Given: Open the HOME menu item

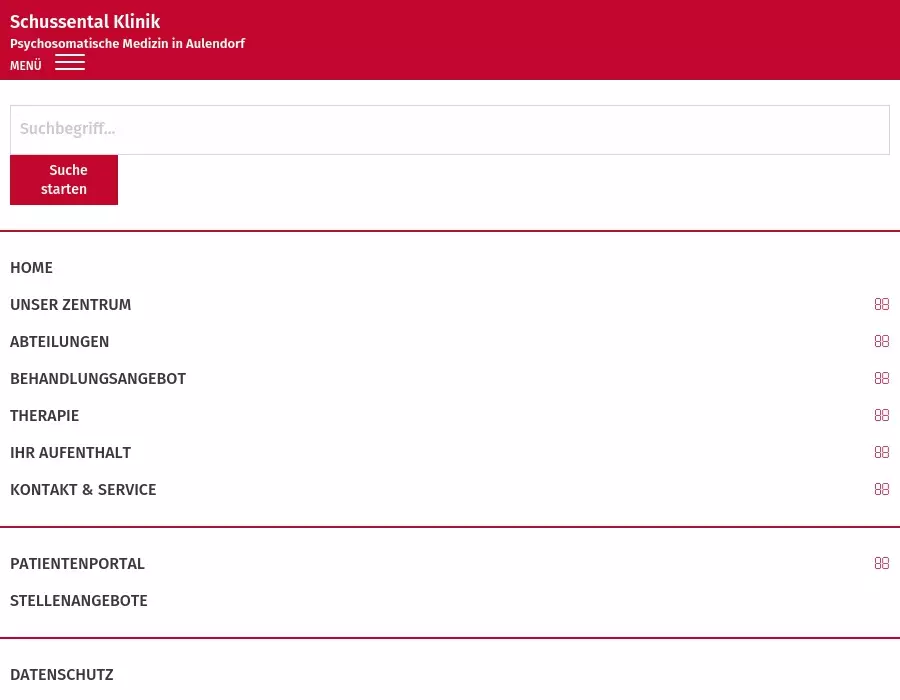Looking at the screenshot, I should (x=32, y=268).
